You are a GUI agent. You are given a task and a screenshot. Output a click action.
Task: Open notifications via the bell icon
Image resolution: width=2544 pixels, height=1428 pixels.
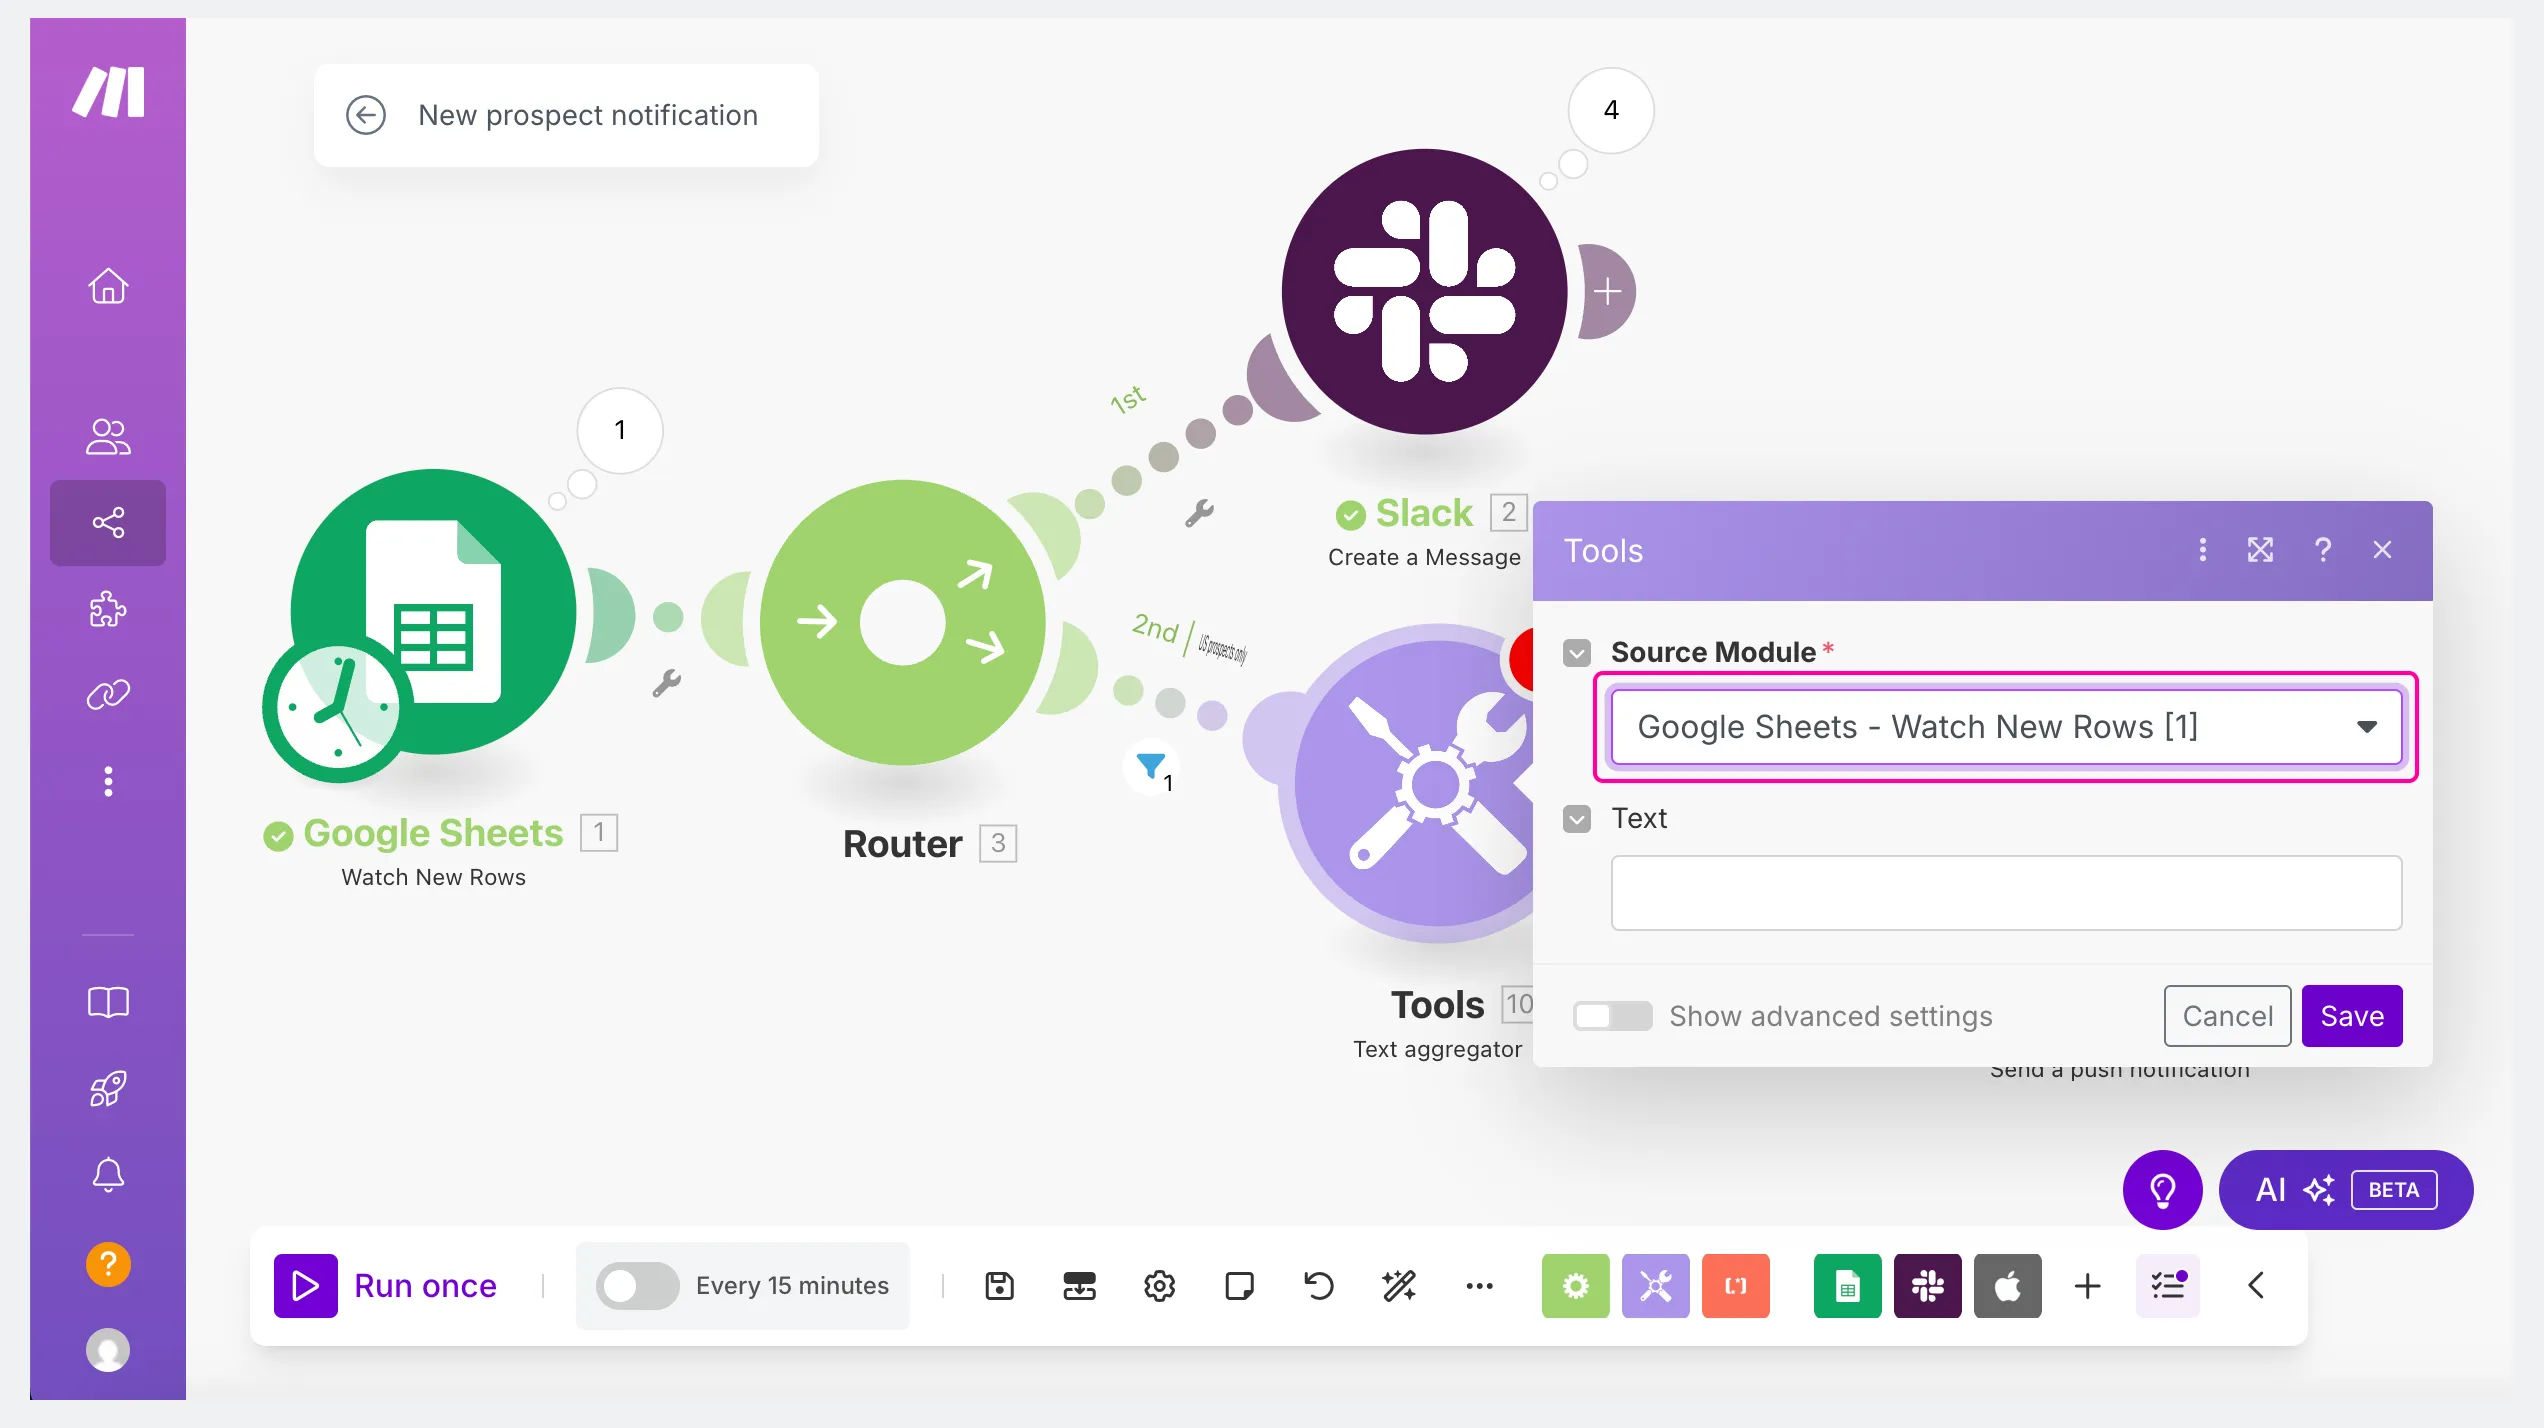tap(108, 1175)
